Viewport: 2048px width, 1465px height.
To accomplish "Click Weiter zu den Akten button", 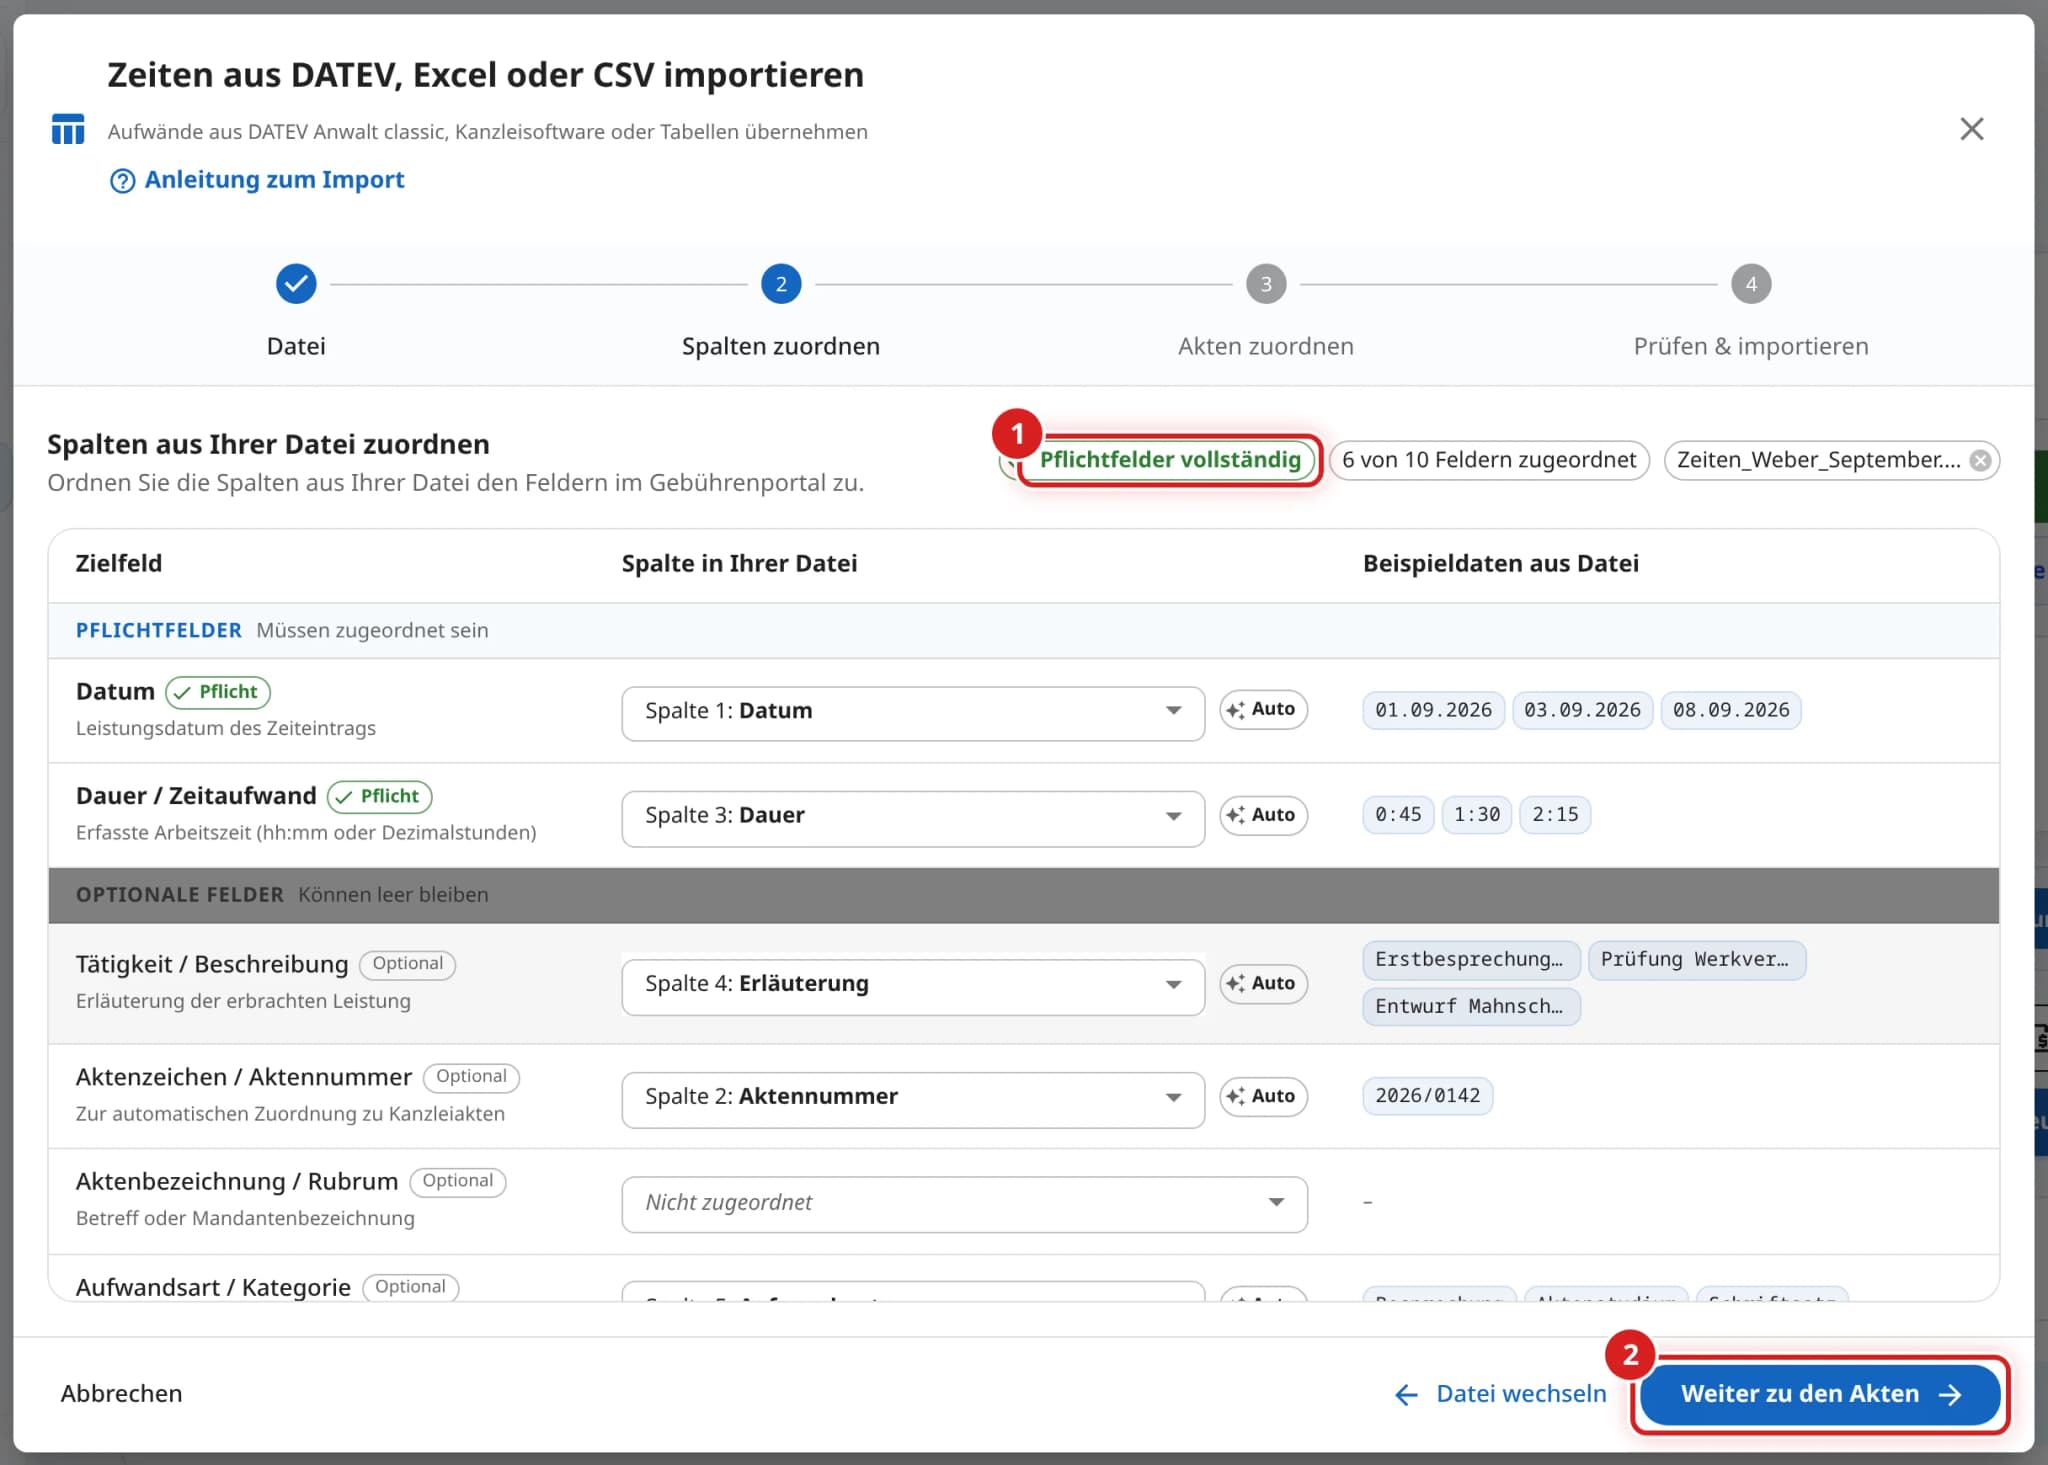I will point(1819,1395).
